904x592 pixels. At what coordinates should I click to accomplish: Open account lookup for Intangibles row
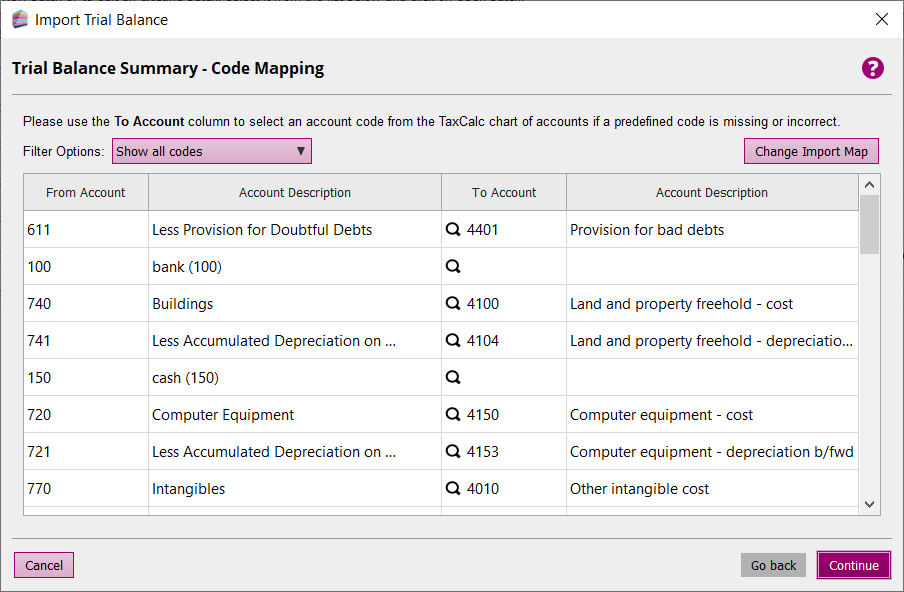click(x=453, y=489)
